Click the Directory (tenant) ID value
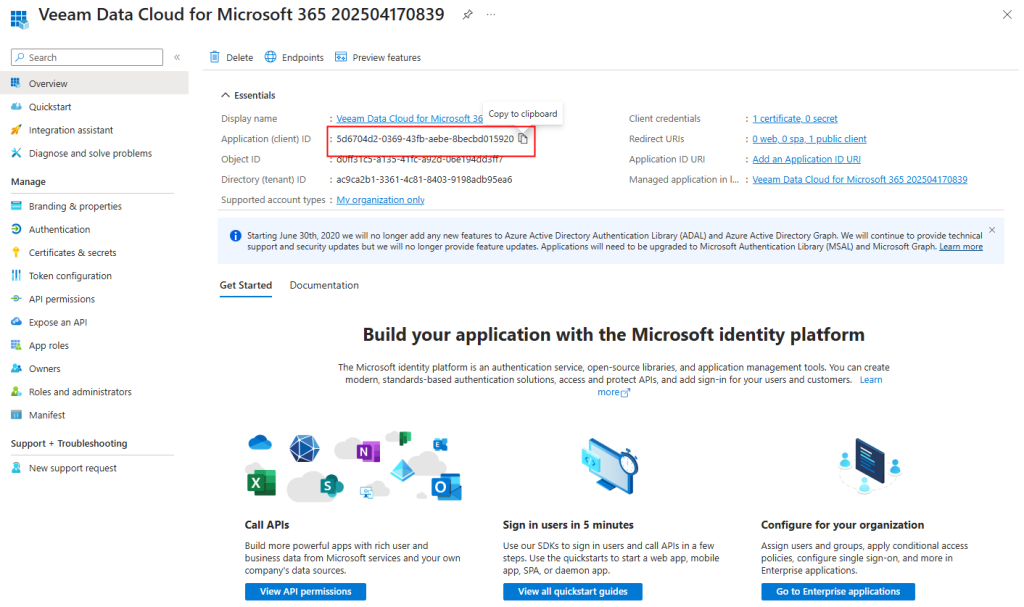 pyautogui.click(x=424, y=180)
